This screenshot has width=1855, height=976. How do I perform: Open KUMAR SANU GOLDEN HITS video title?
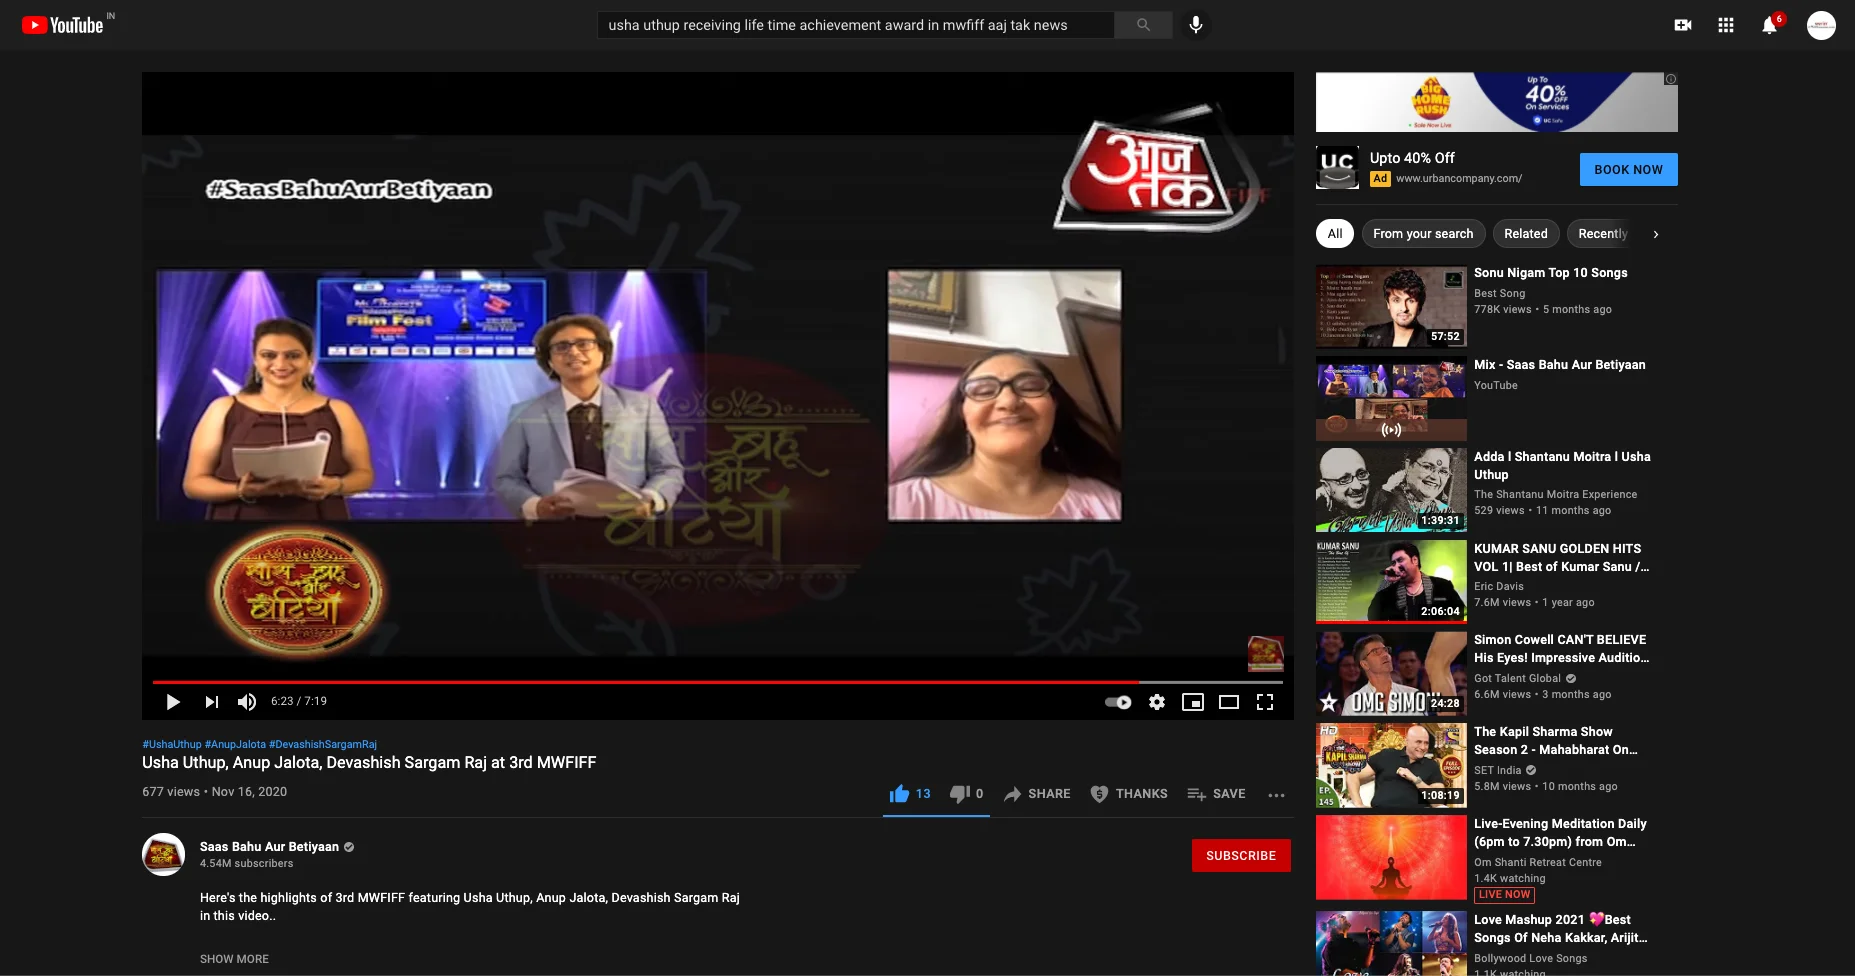(1561, 558)
